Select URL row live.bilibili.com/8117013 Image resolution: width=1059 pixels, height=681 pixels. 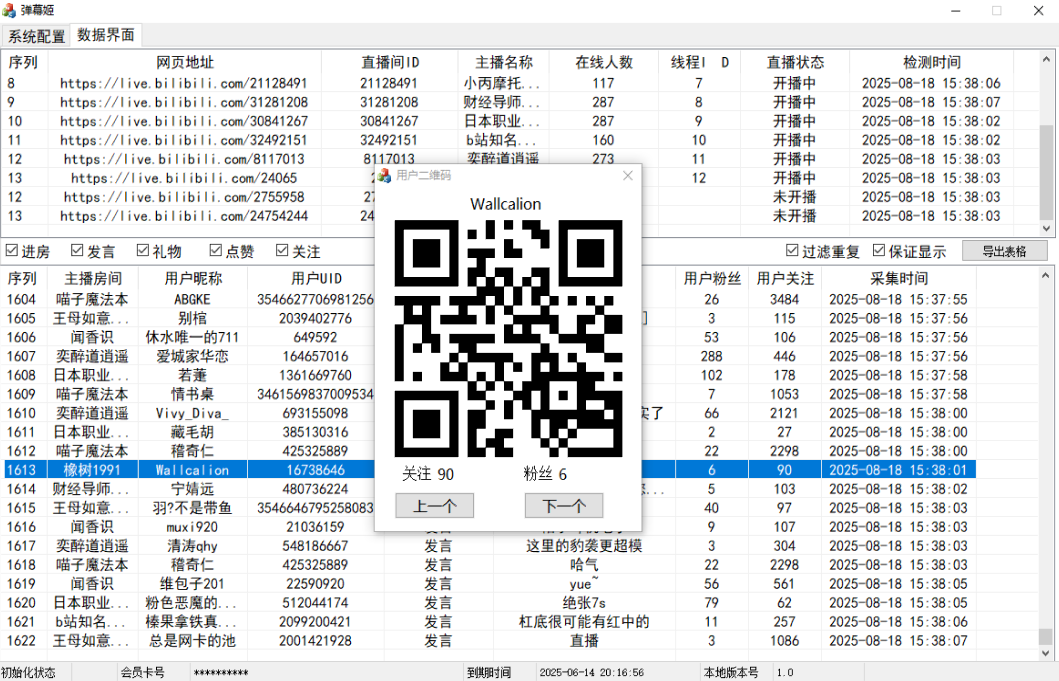184,159
